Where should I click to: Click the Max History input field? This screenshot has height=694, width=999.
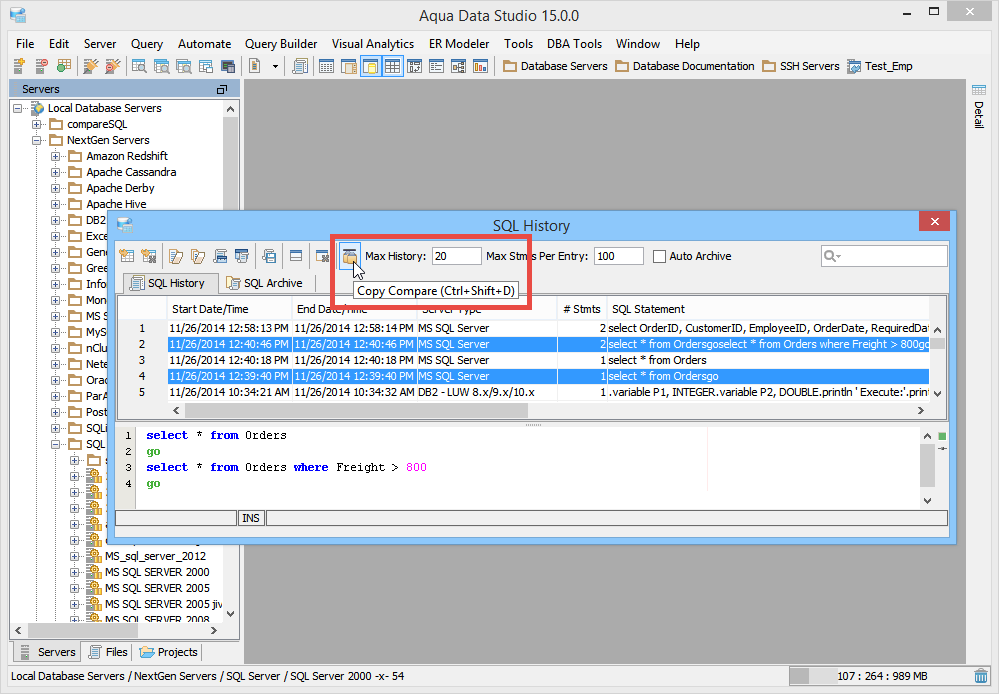pos(456,256)
